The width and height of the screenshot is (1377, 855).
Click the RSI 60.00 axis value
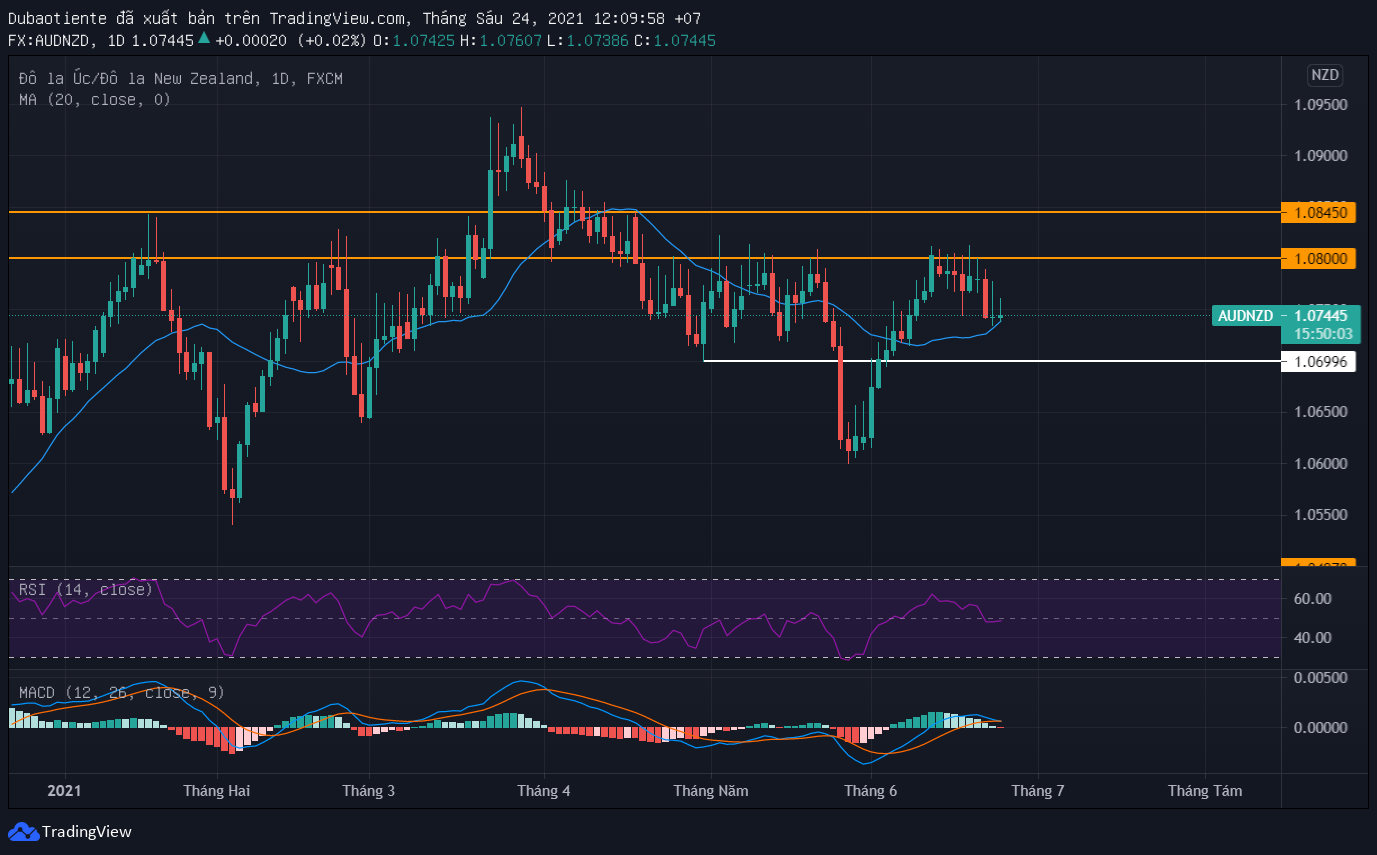(1311, 599)
